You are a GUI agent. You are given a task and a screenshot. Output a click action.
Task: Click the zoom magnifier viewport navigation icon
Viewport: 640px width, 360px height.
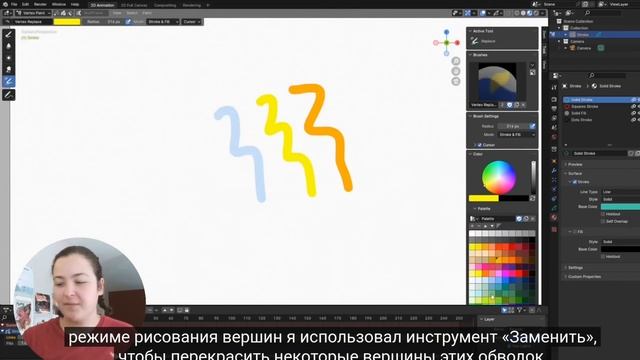(456, 61)
